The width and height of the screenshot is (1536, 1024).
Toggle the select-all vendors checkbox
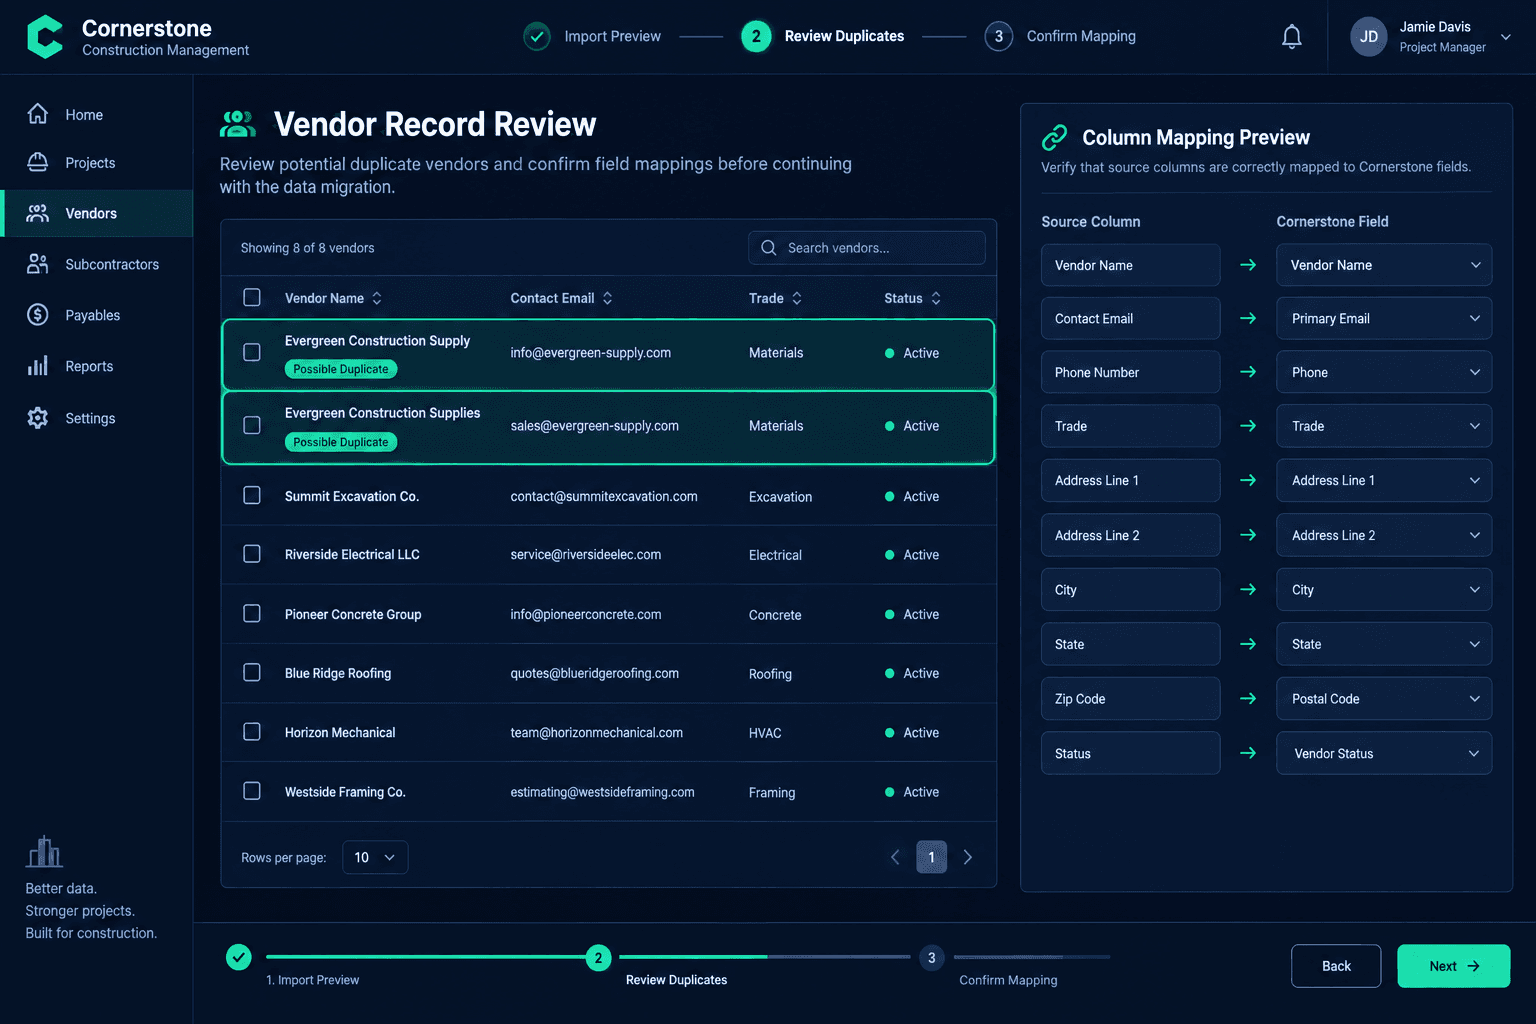[252, 297]
